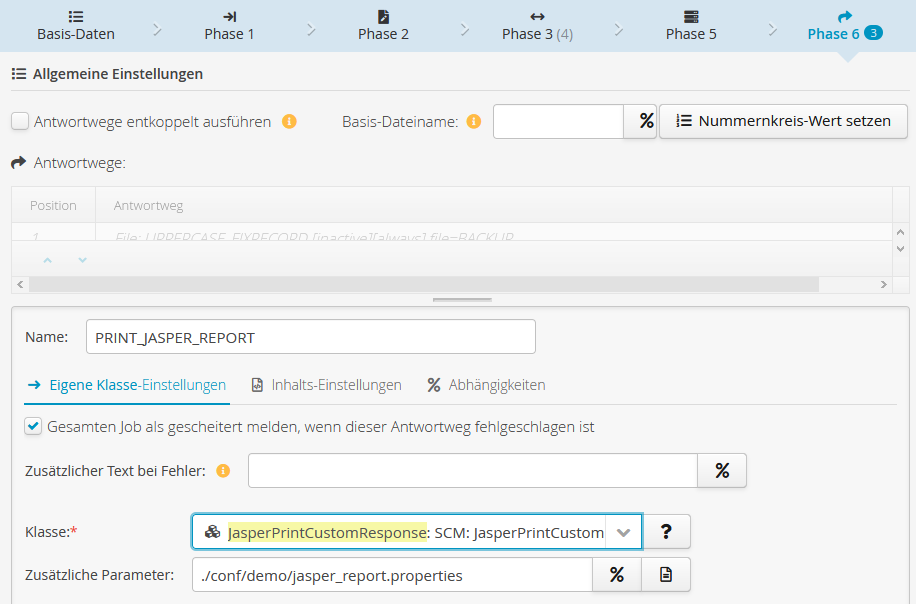Click the percent icon beside Basis-Dateiname

(640, 121)
